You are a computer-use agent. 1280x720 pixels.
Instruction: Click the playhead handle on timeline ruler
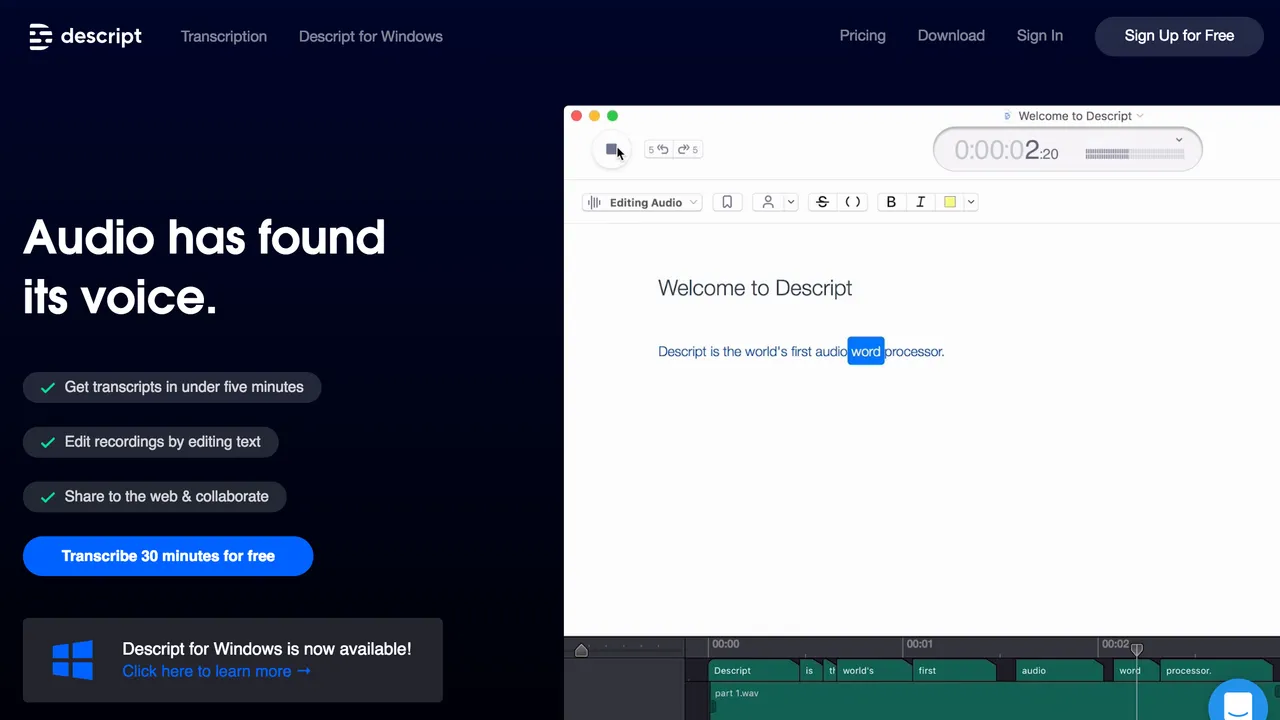pos(1136,649)
